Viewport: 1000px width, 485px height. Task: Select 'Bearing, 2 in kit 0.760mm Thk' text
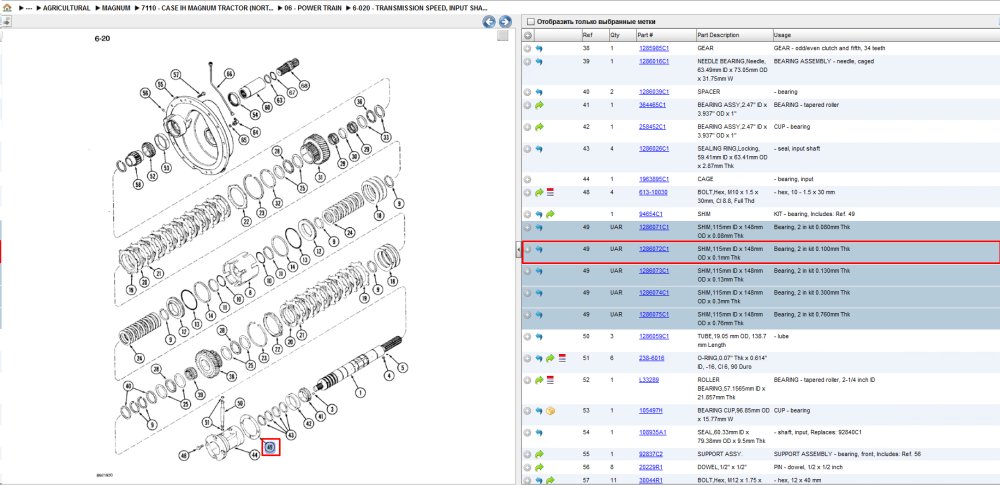[811, 315]
